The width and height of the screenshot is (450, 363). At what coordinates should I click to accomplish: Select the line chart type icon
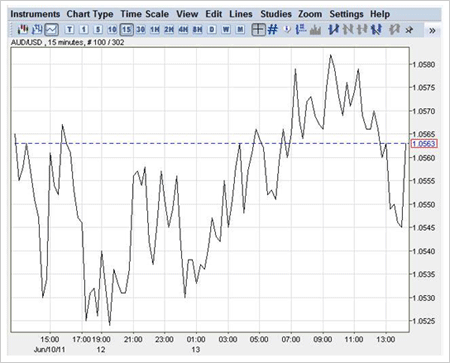[51, 30]
